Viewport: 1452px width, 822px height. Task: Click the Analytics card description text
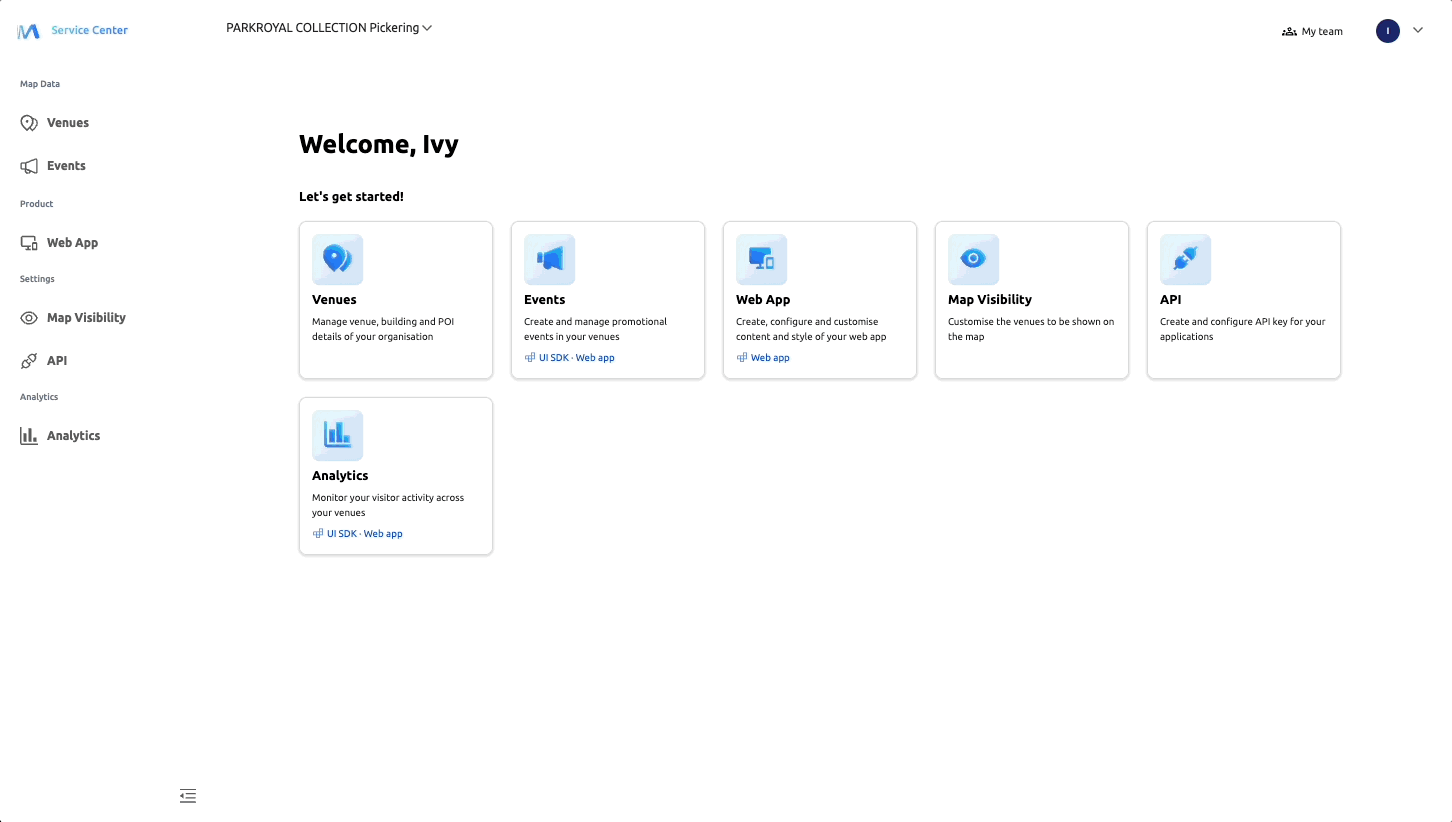pos(388,505)
